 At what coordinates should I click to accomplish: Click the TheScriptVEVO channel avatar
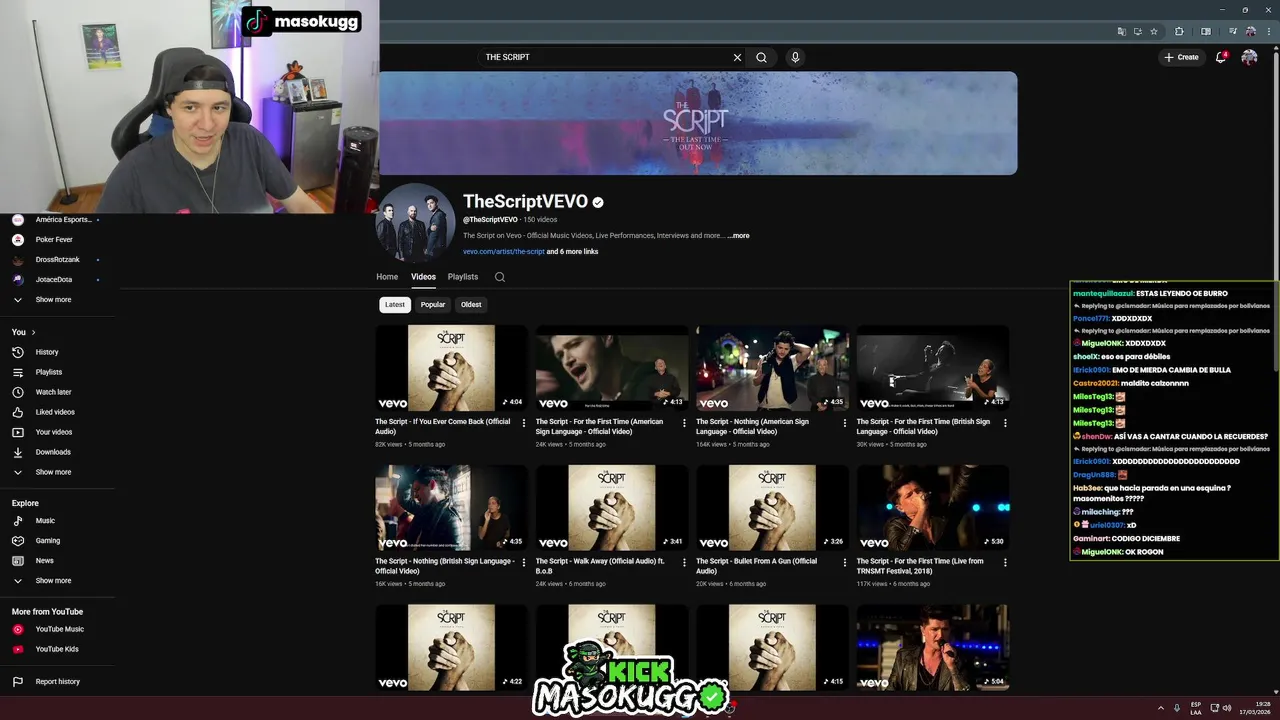click(x=415, y=223)
